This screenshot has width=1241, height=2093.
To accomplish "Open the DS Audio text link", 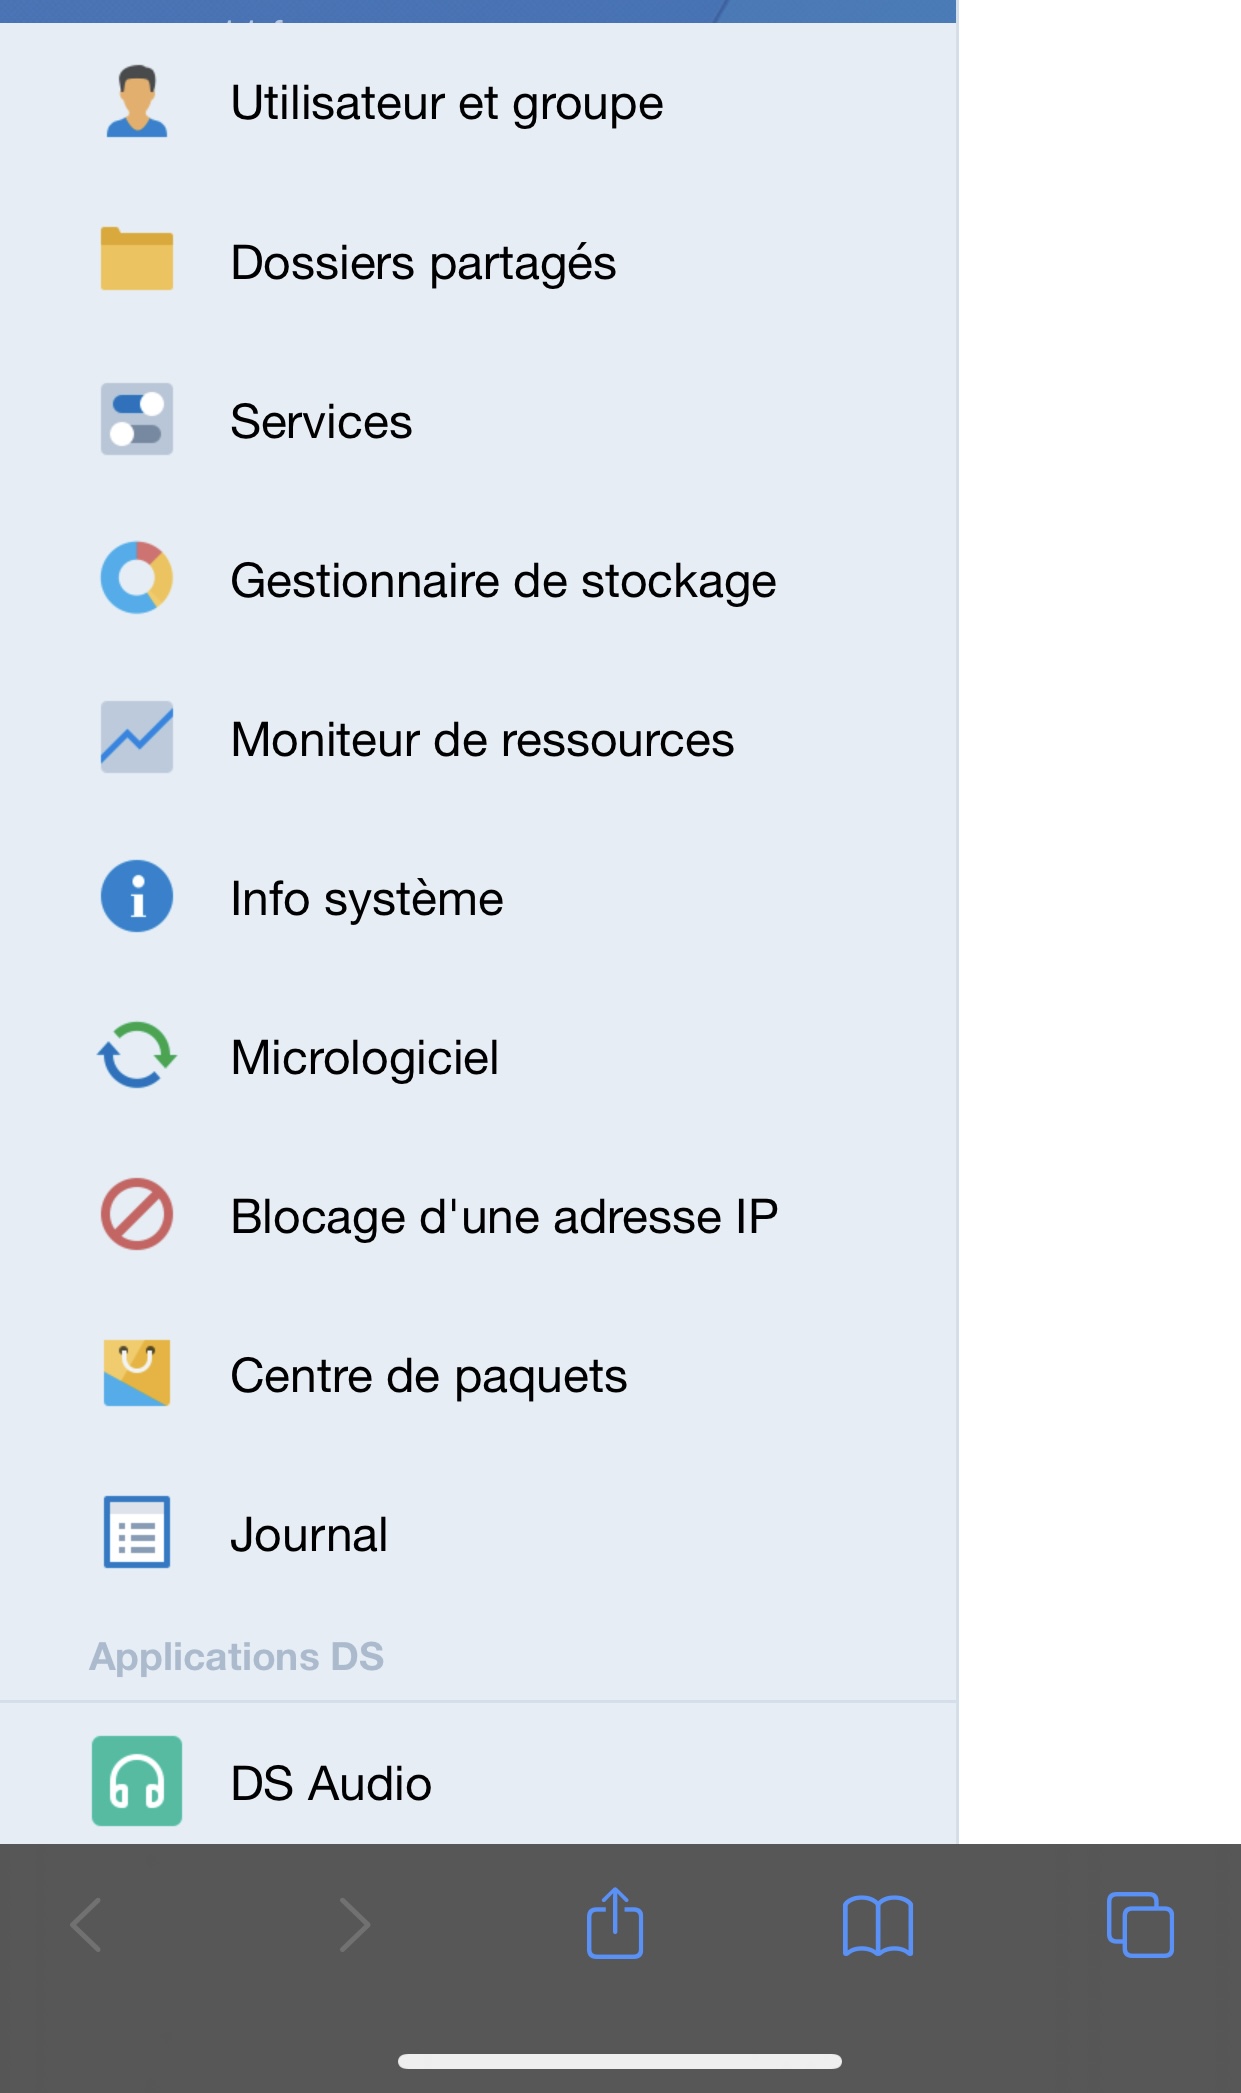I will coord(331,1784).
